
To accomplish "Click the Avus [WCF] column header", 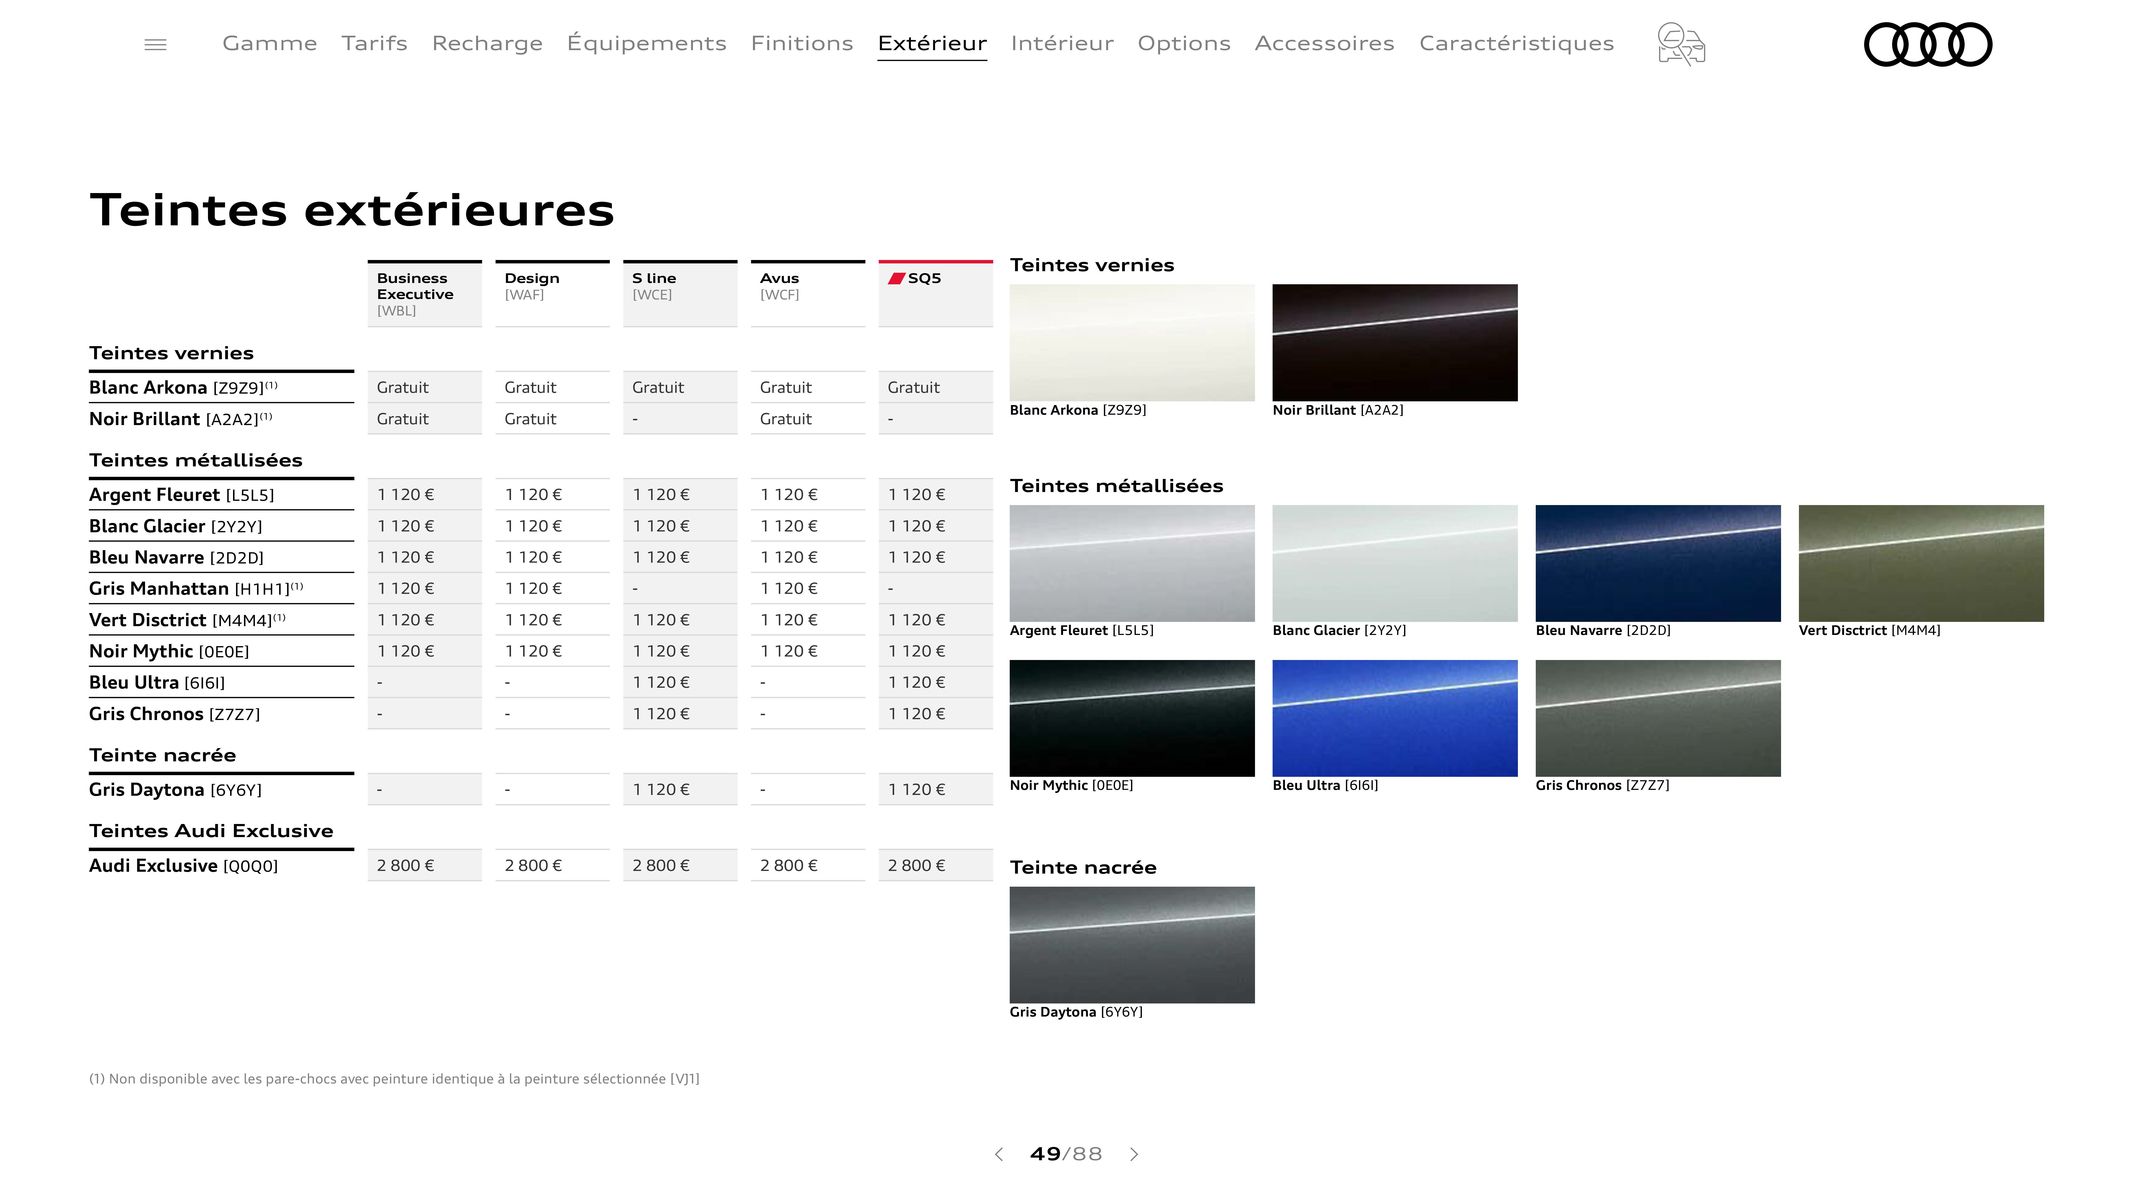I will tap(808, 294).
